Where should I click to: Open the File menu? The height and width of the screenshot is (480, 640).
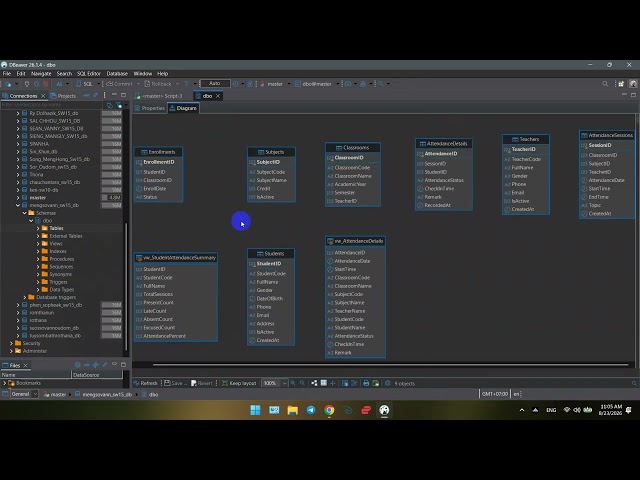[7, 73]
